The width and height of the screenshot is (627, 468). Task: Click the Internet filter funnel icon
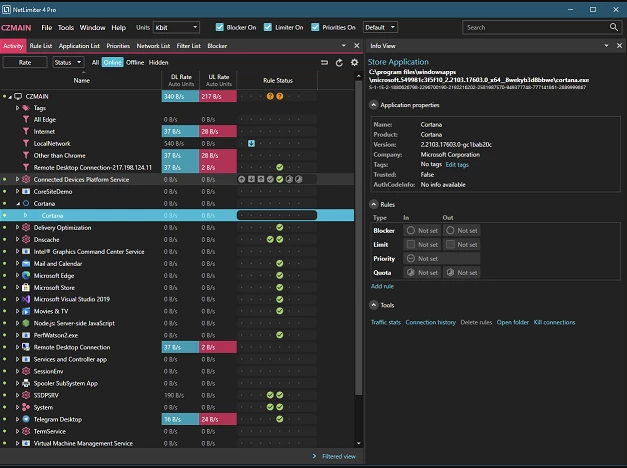pyautogui.click(x=26, y=131)
